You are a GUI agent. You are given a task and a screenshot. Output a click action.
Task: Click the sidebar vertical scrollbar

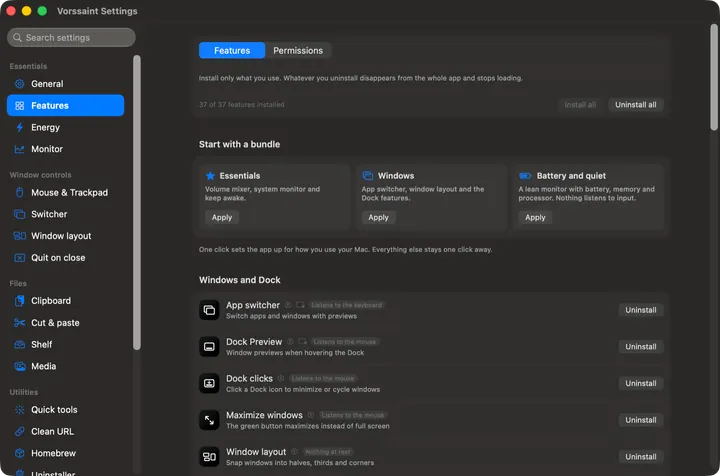pyautogui.click(x=136, y=202)
